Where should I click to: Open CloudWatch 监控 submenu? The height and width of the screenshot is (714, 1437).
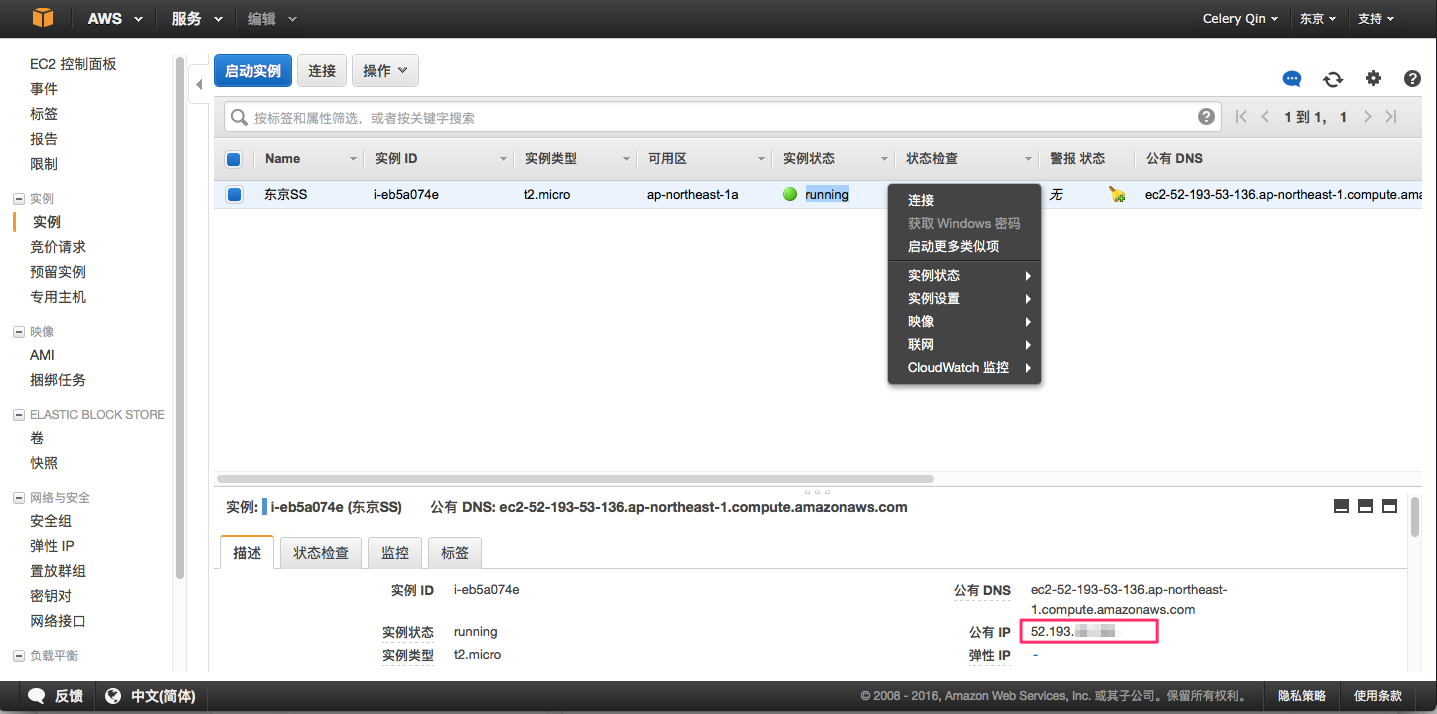pyautogui.click(x=965, y=367)
